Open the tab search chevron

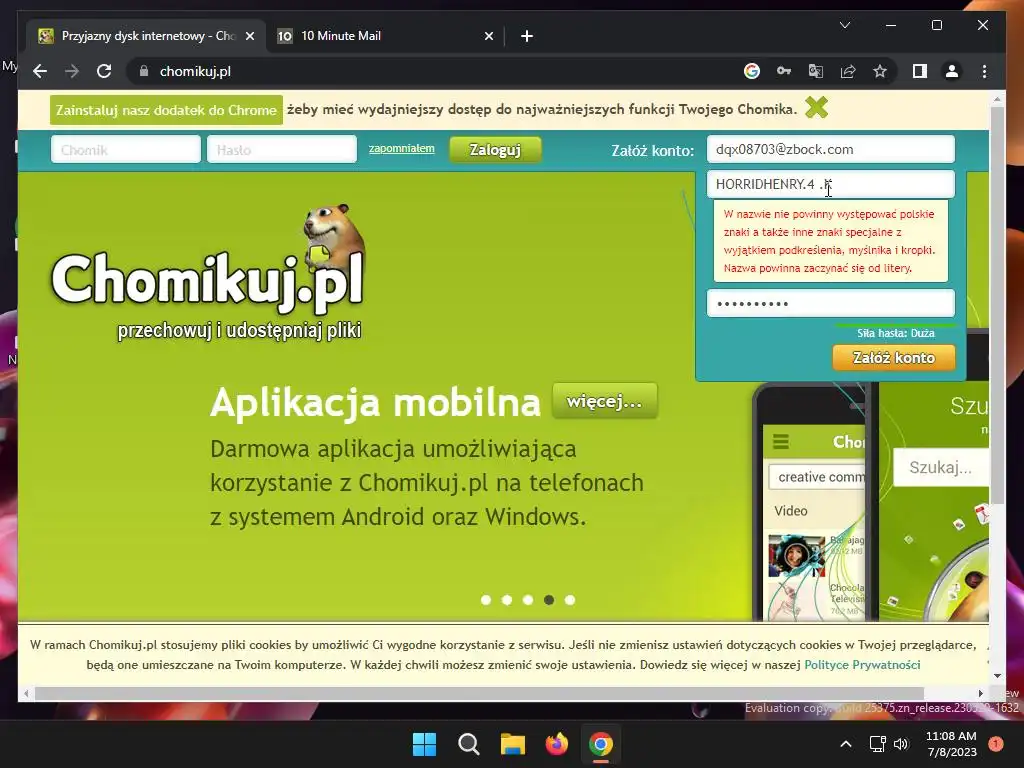[844, 25]
